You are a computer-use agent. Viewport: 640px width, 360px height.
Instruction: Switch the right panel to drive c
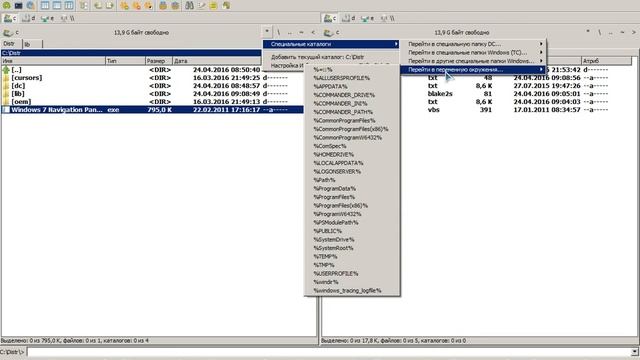tap(330, 18)
